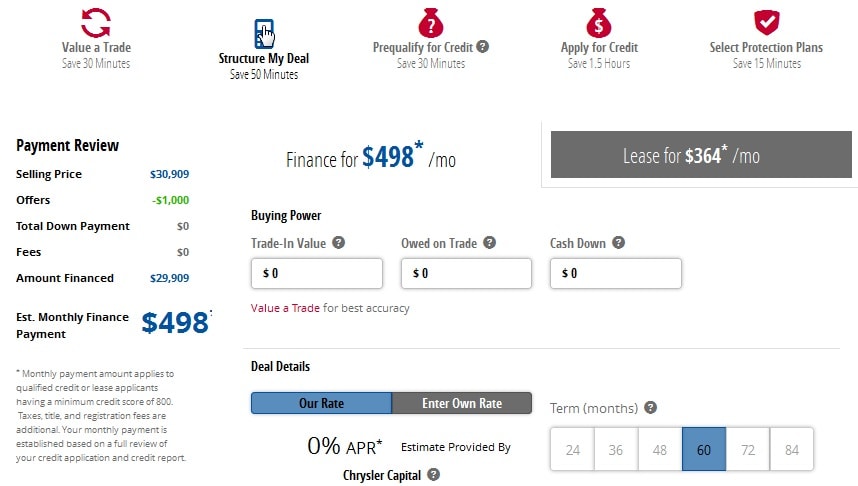Select the 36 month term
Viewport: 858px width, 486px height.
click(616, 449)
